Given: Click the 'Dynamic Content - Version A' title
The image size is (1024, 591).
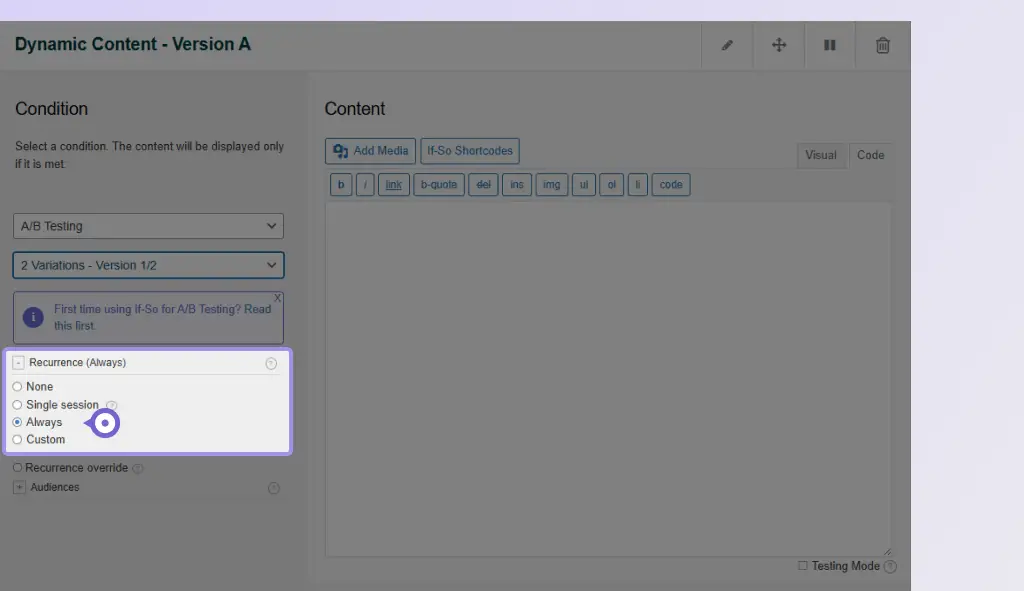Looking at the screenshot, I should 133,44.
